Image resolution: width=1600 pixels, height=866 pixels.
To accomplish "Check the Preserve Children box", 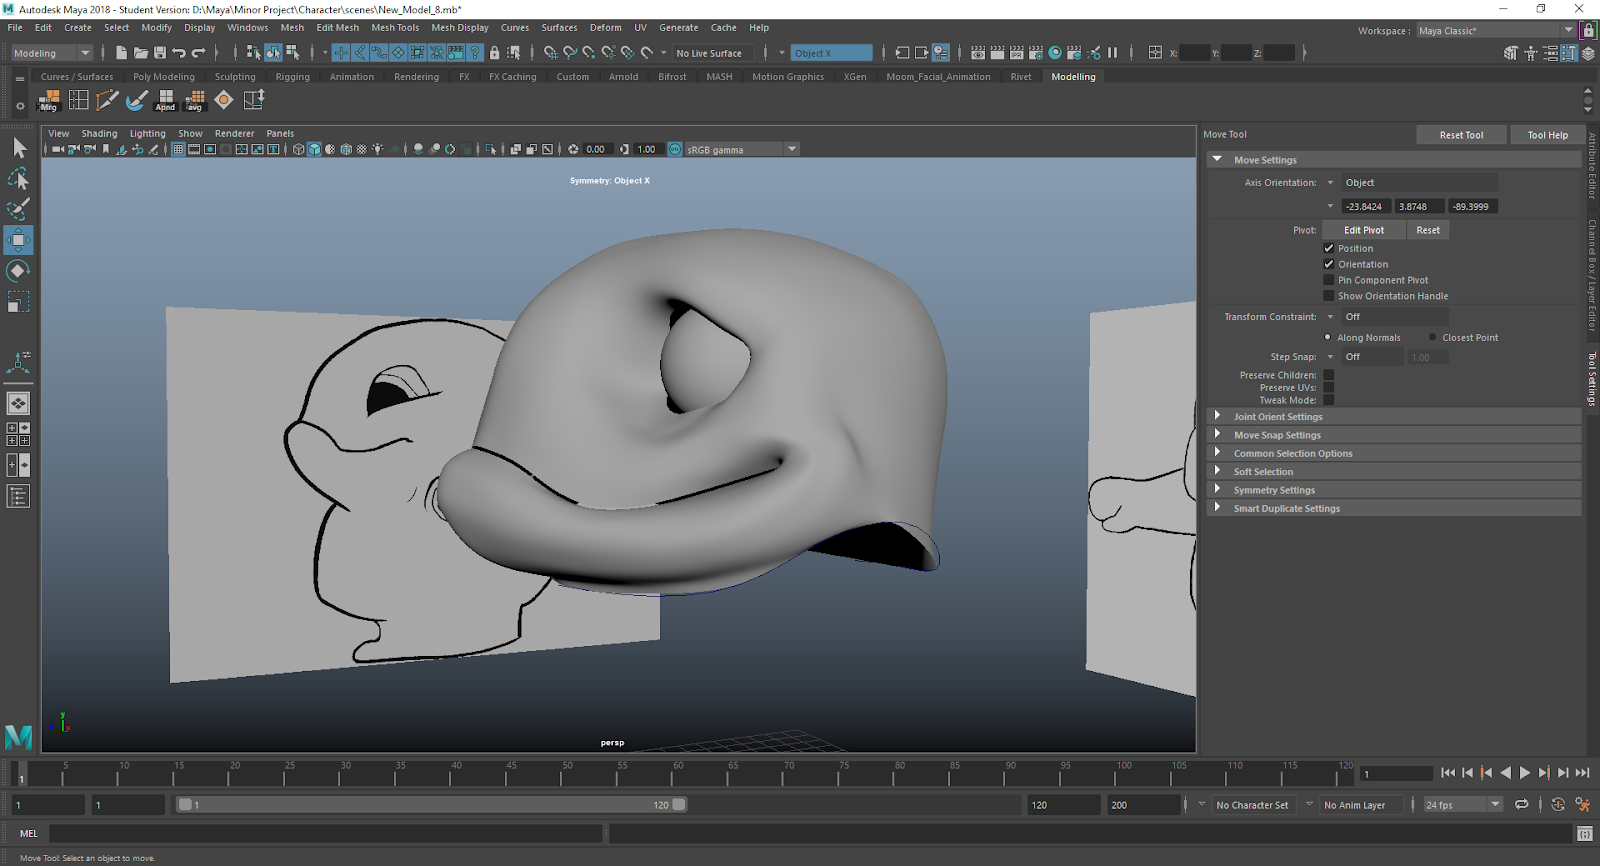I will [x=1329, y=375].
